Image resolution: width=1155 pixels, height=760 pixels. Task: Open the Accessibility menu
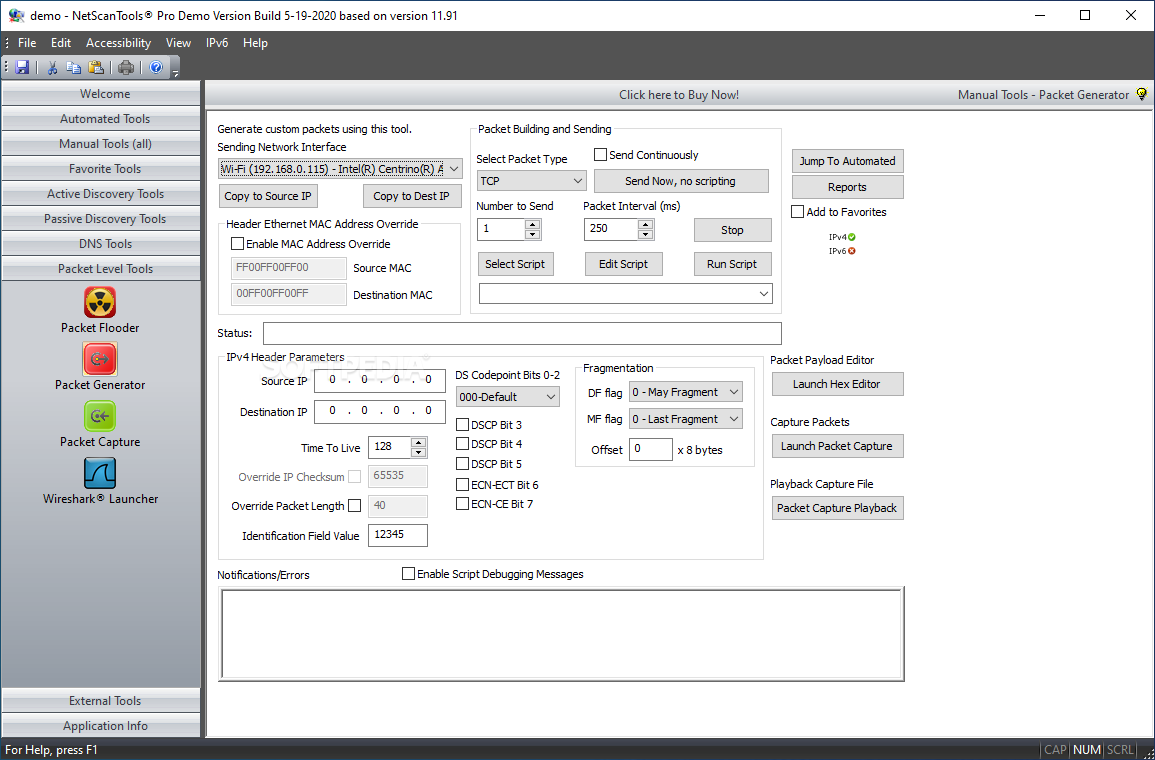click(x=119, y=43)
